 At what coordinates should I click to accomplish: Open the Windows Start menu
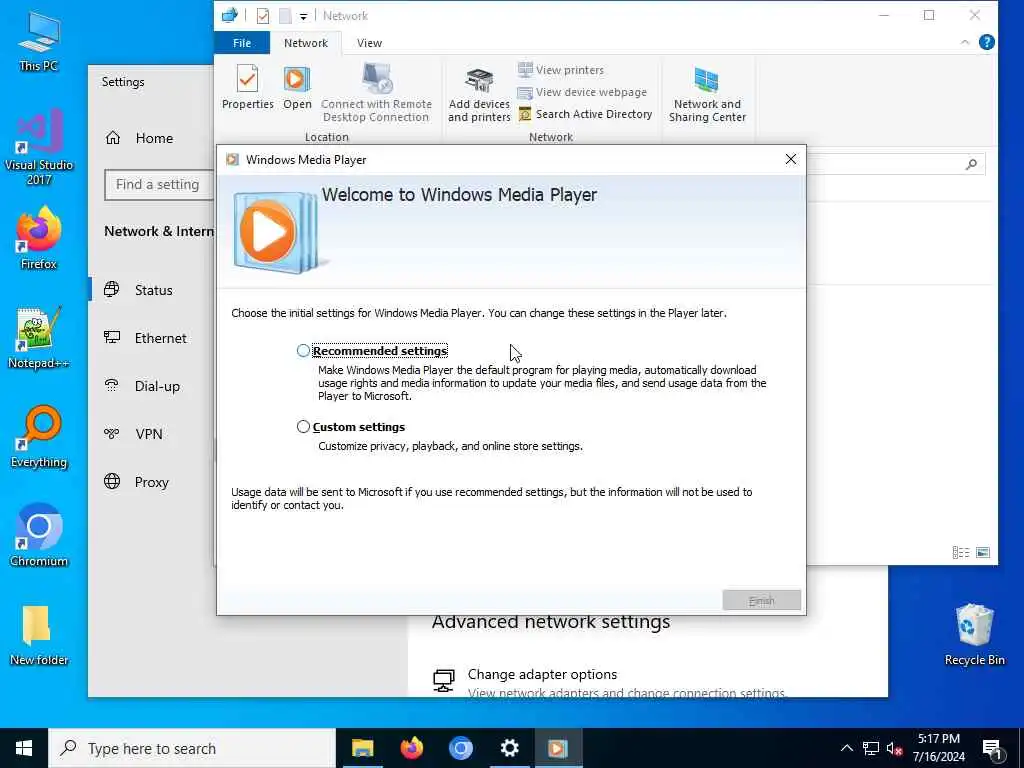click(24, 748)
